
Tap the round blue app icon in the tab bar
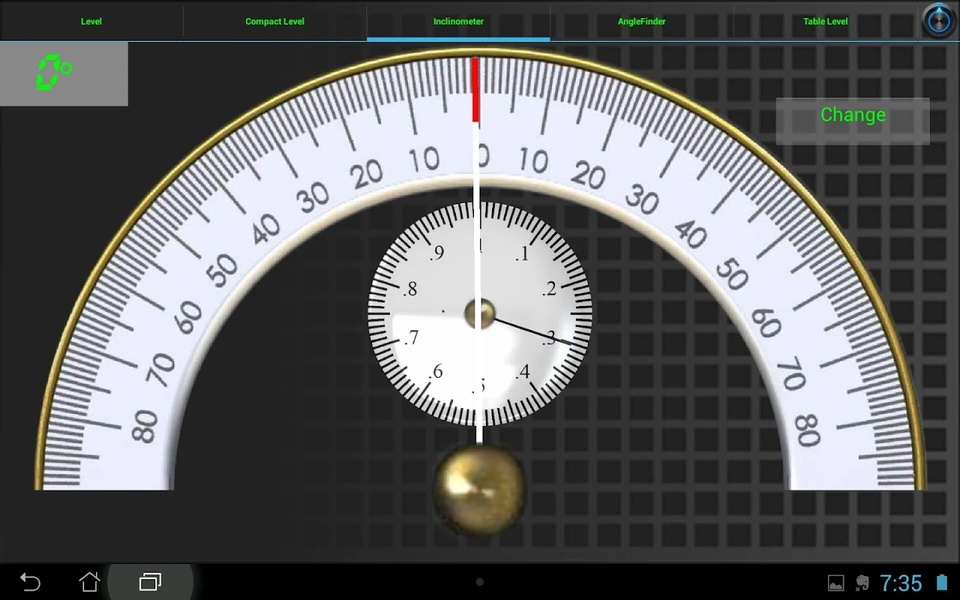click(x=938, y=21)
